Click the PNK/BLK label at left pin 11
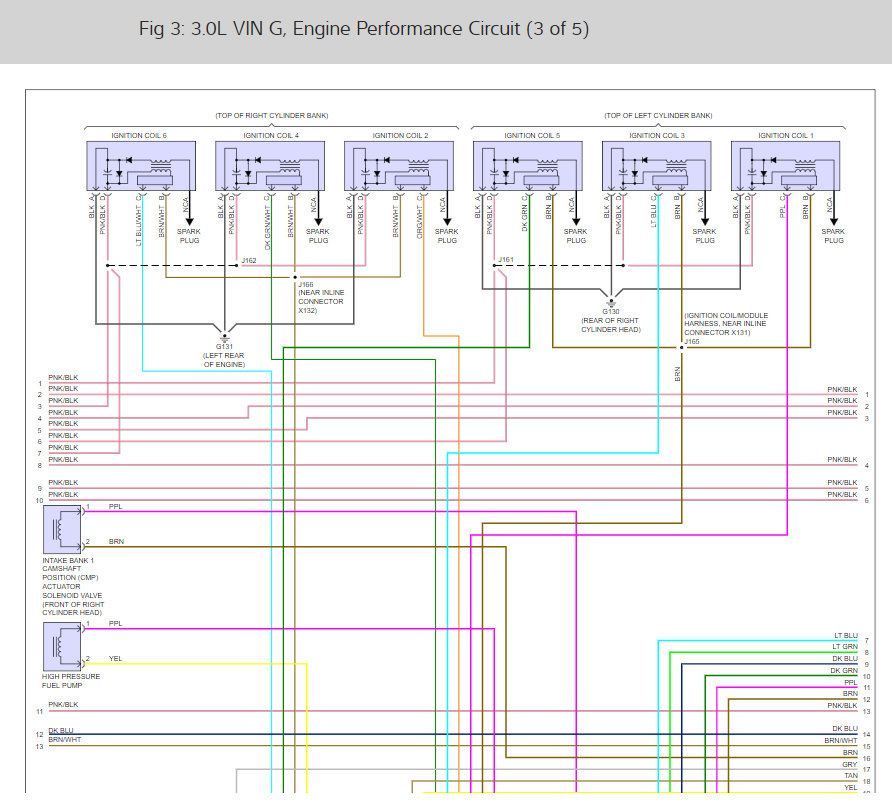 pyautogui.click(x=63, y=704)
